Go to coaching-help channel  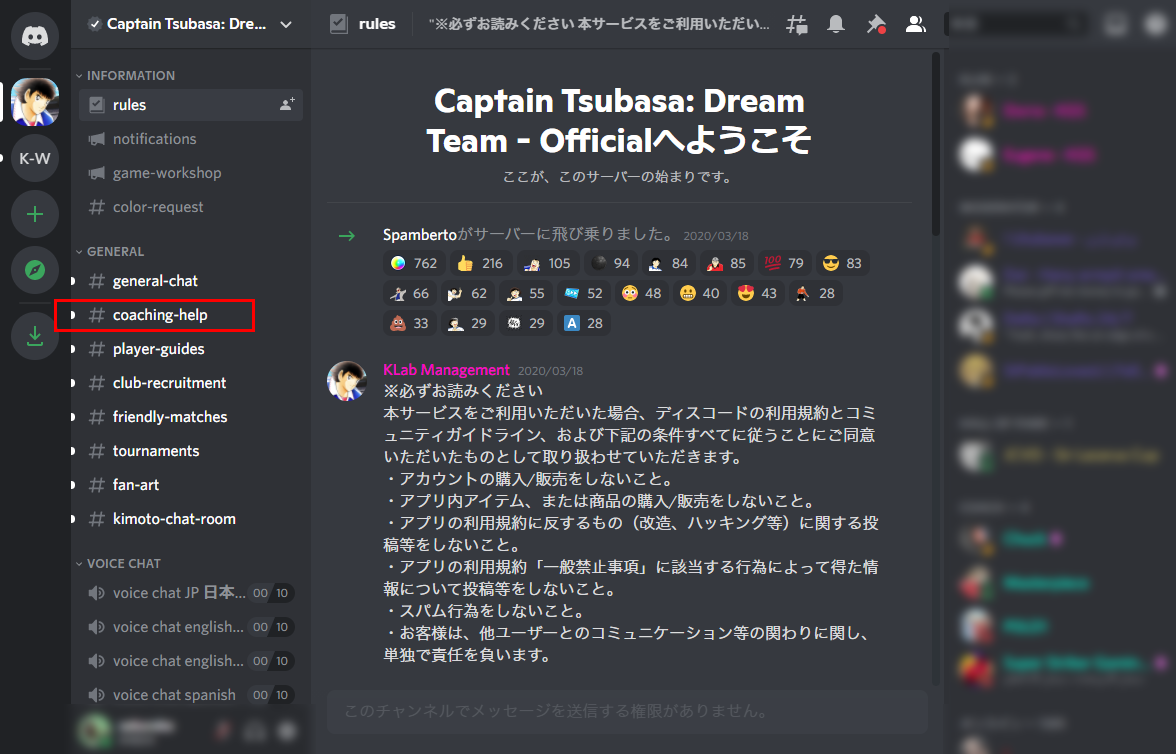point(190,315)
